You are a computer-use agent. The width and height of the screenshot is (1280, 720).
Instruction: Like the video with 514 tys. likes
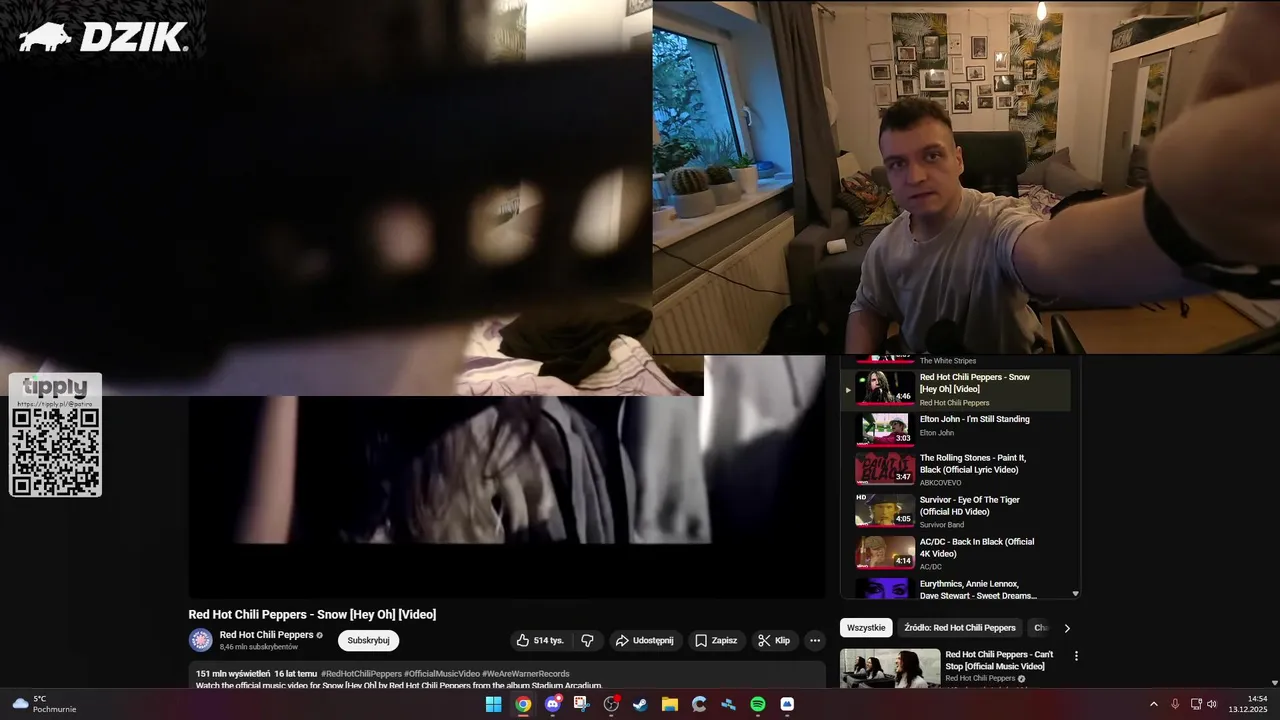(540, 640)
